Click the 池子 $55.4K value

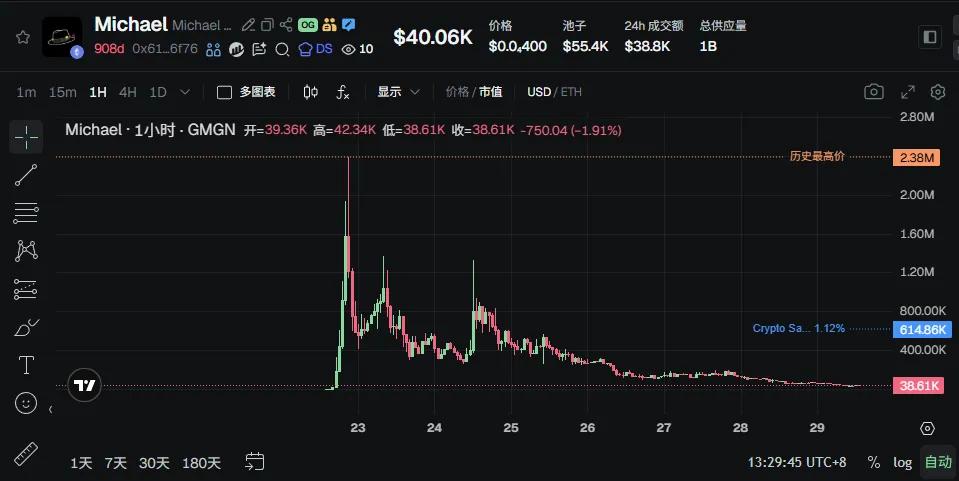[x=585, y=47]
